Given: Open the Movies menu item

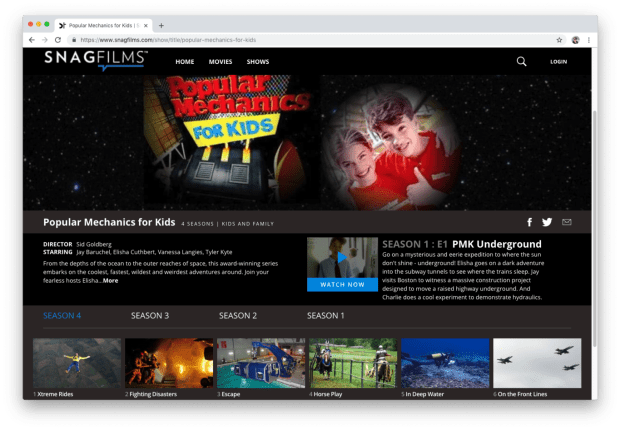Looking at the screenshot, I should (220, 62).
